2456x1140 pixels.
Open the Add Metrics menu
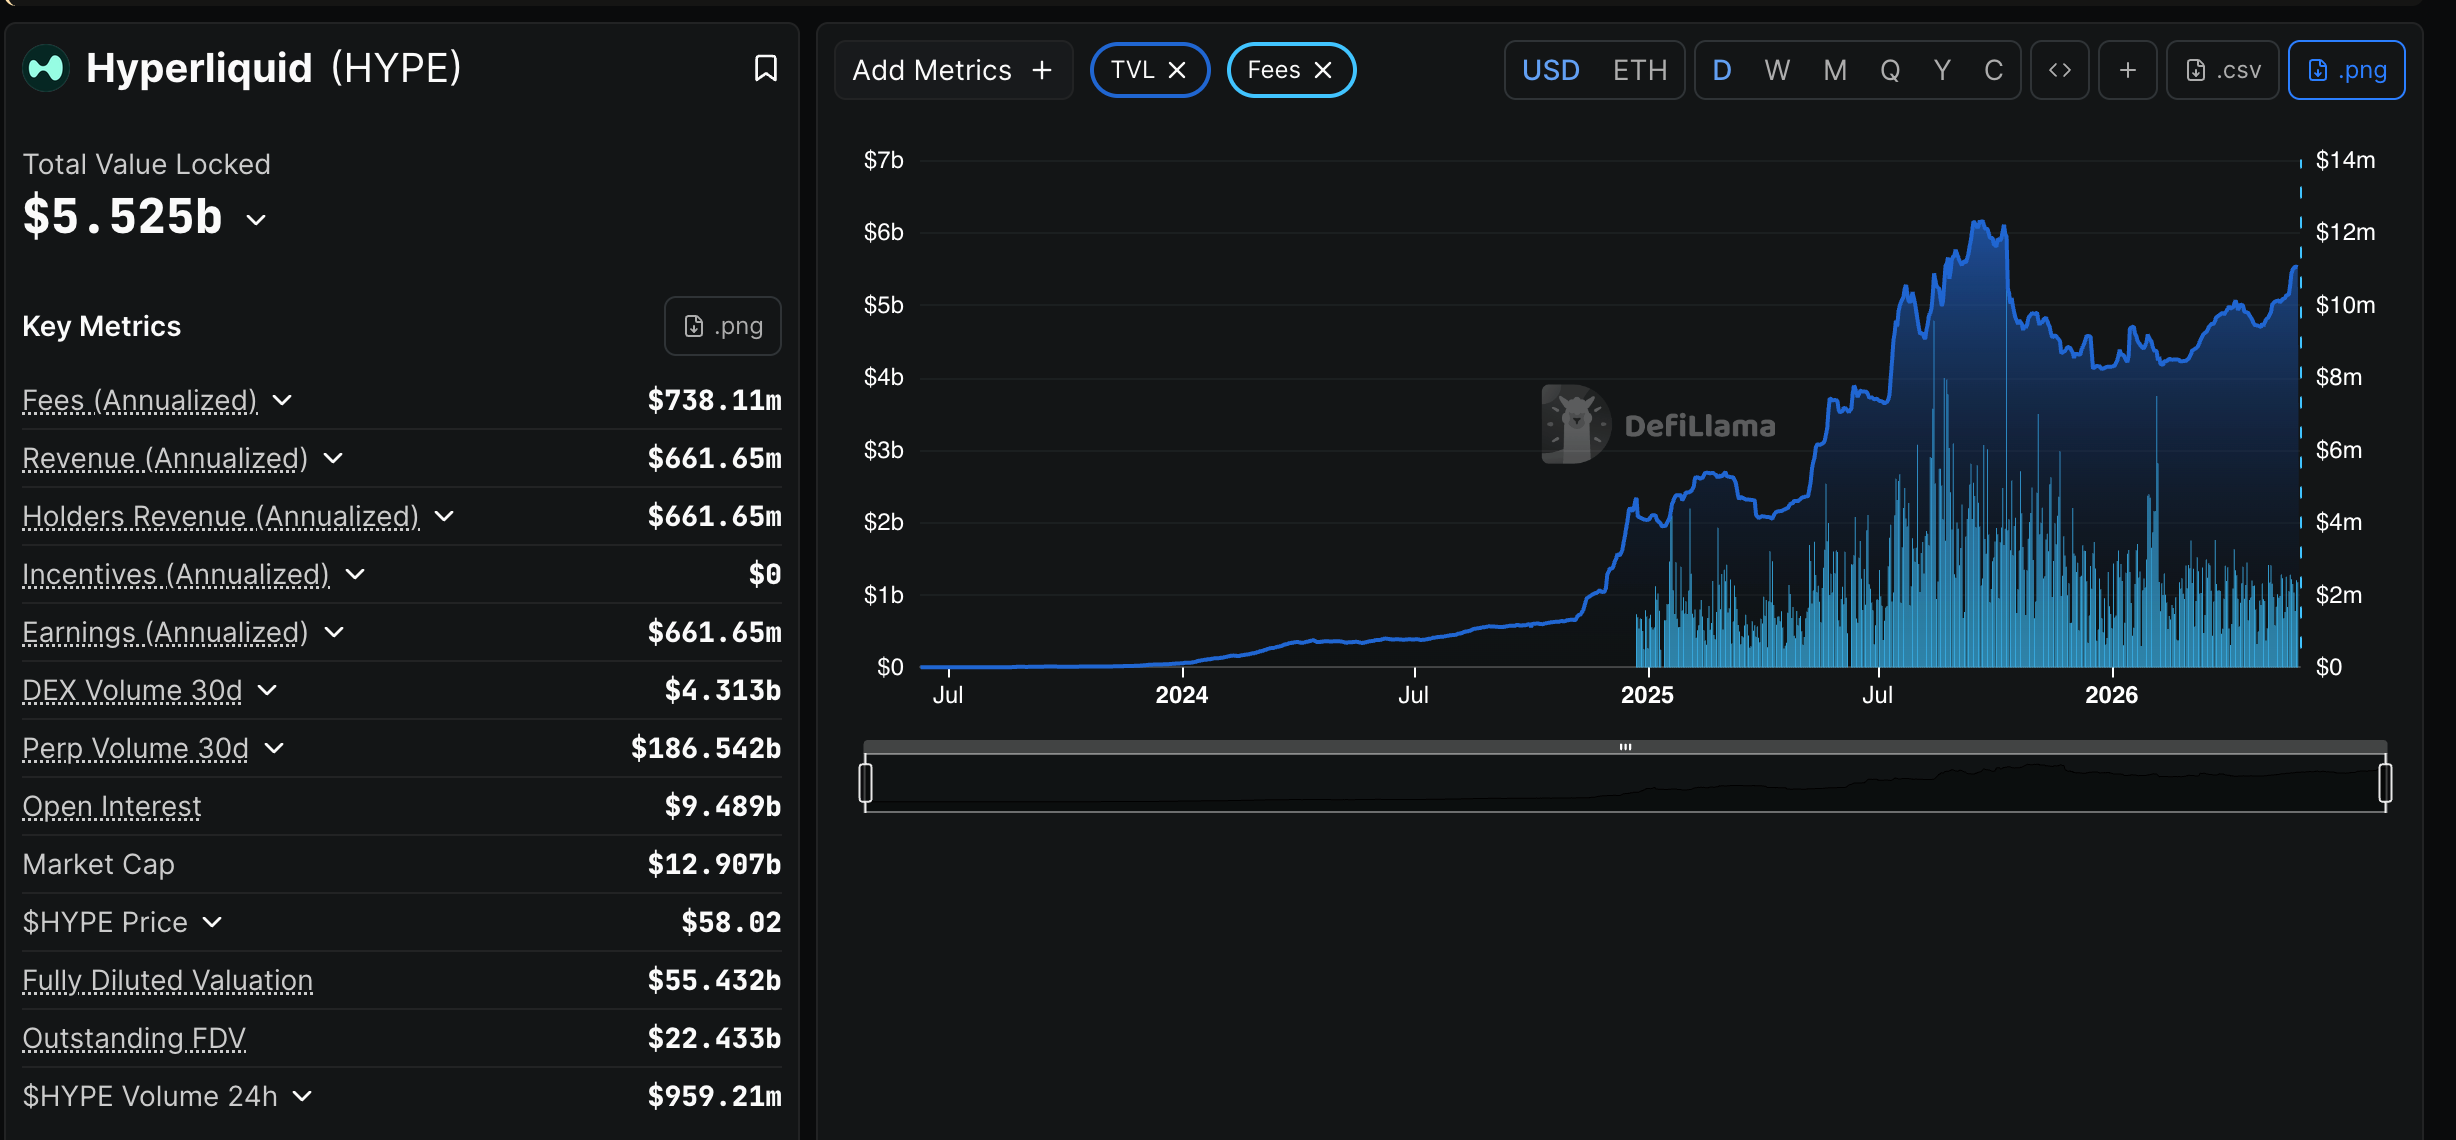[x=953, y=70]
